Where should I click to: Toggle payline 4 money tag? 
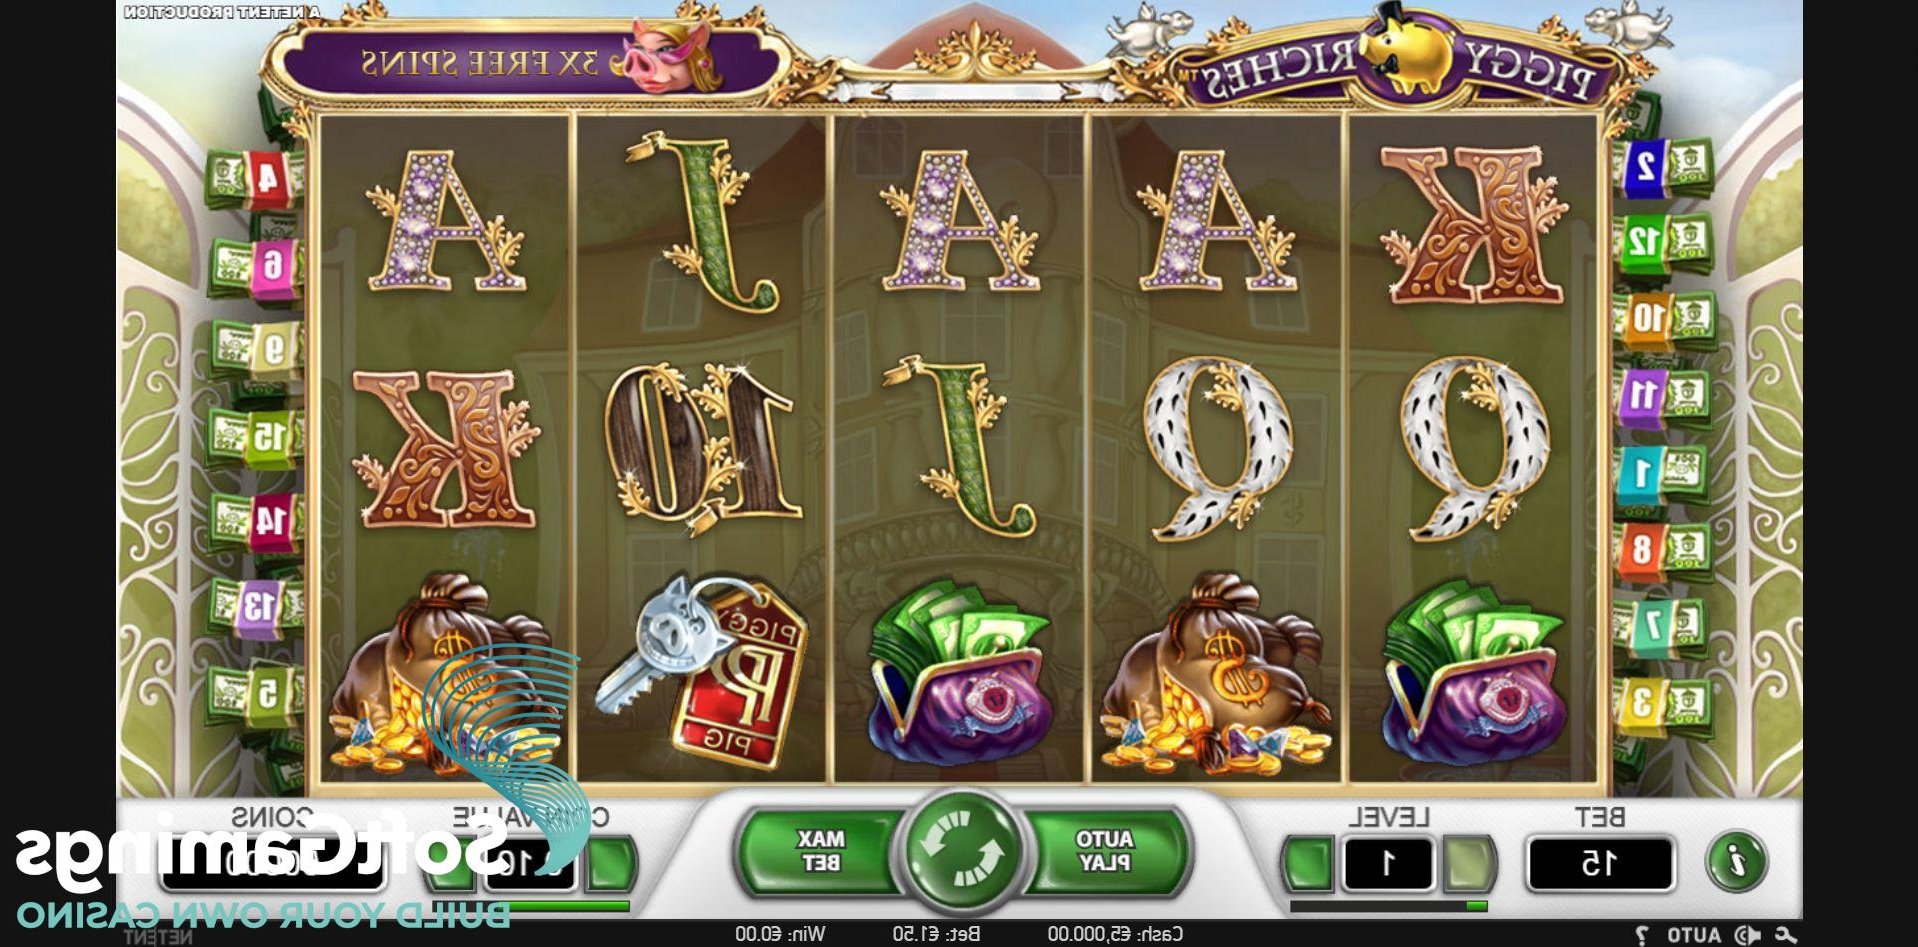257,178
